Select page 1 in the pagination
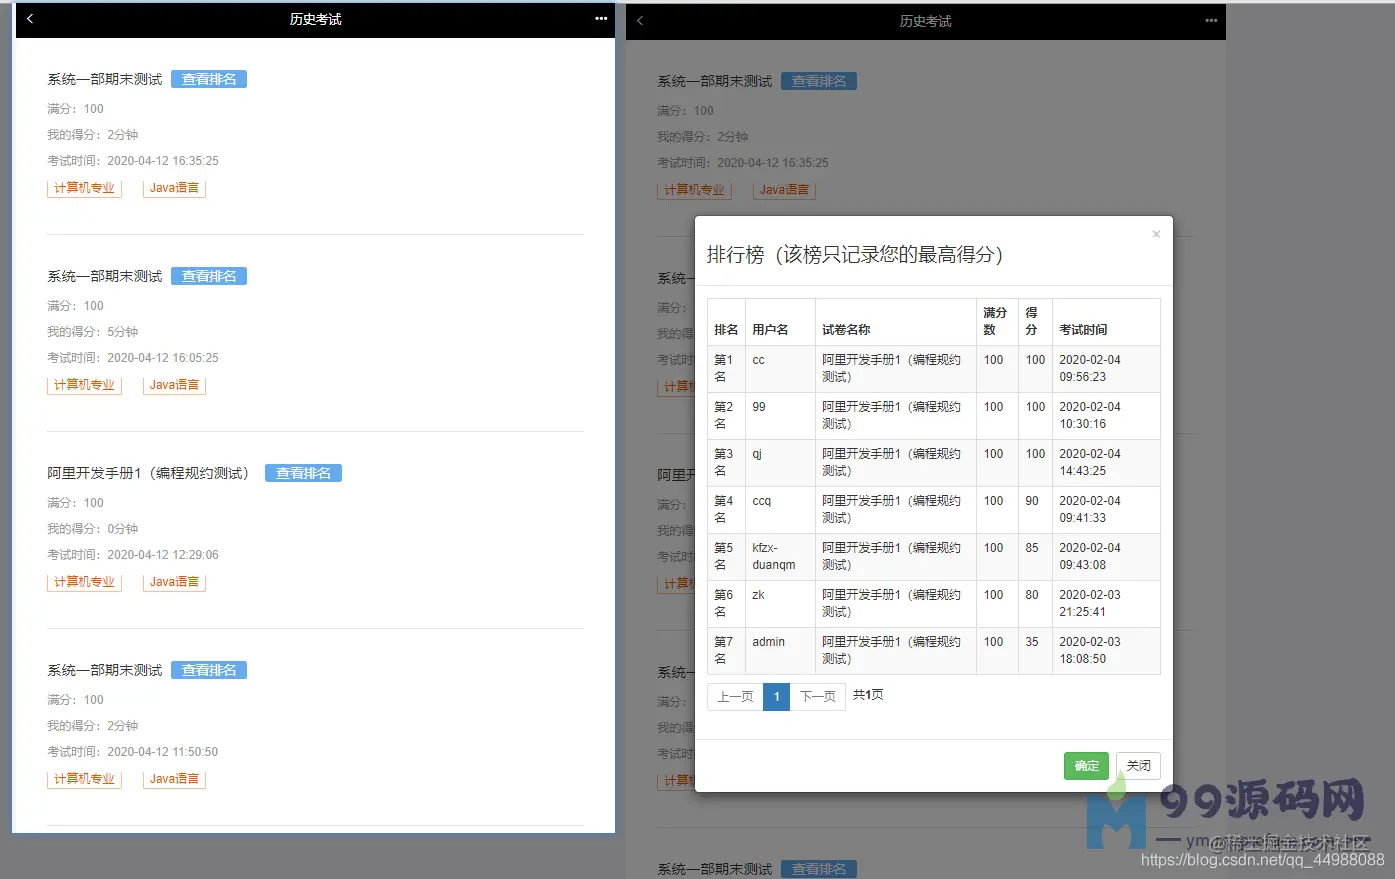Image resolution: width=1395 pixels, height=879 pixels. click(776, 697)
